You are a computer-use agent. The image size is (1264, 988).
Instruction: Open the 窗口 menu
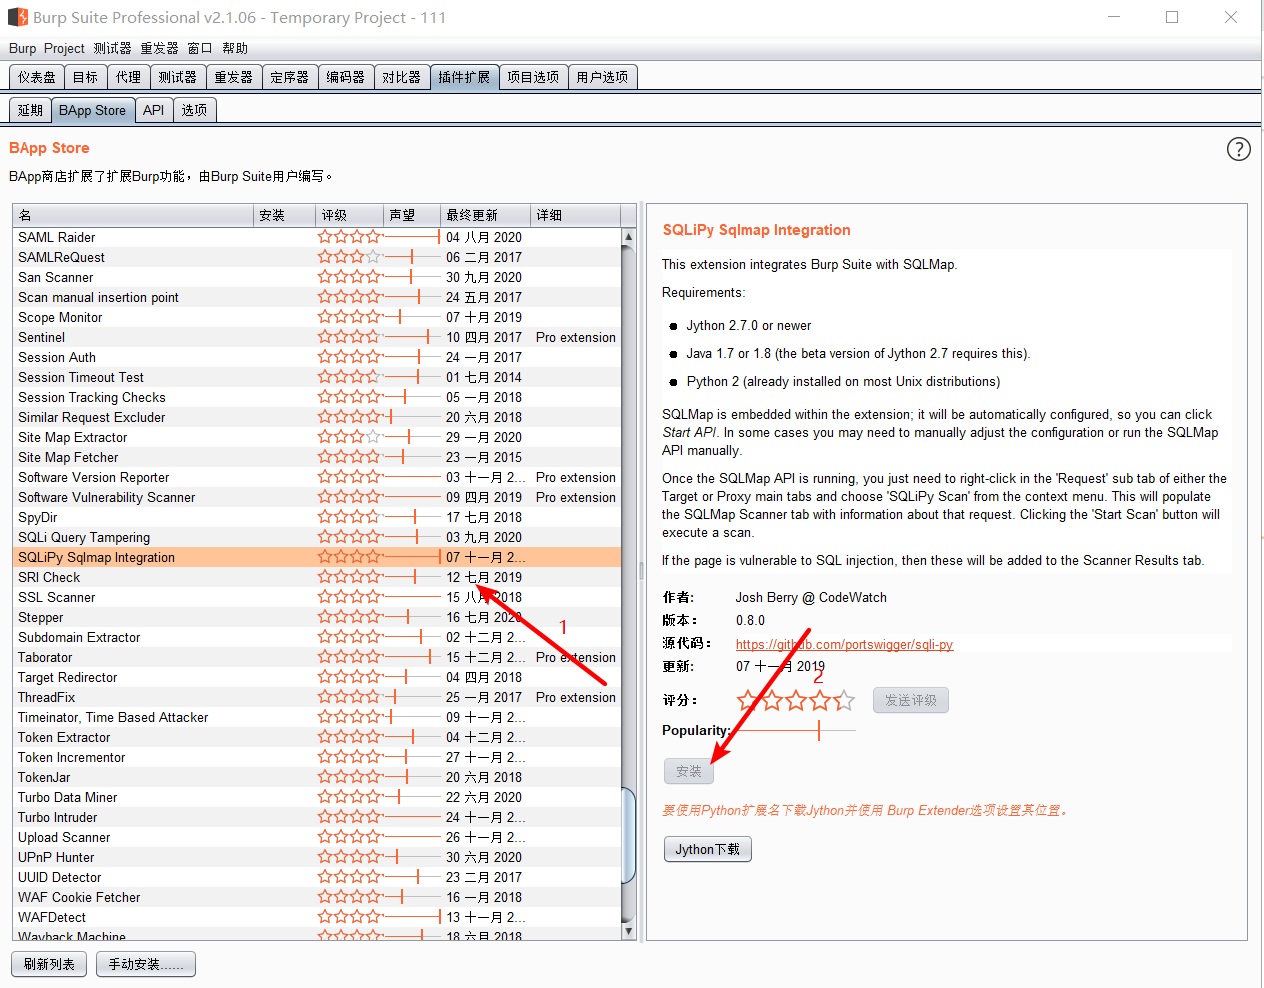pos(199,48)
